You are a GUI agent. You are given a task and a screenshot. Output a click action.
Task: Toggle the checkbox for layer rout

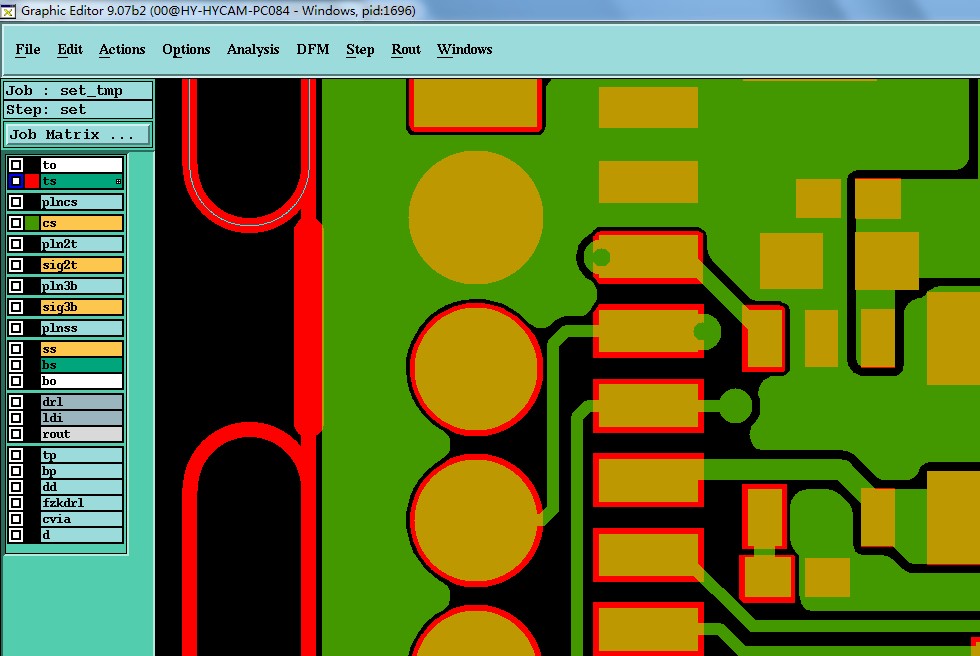[16, 434]
